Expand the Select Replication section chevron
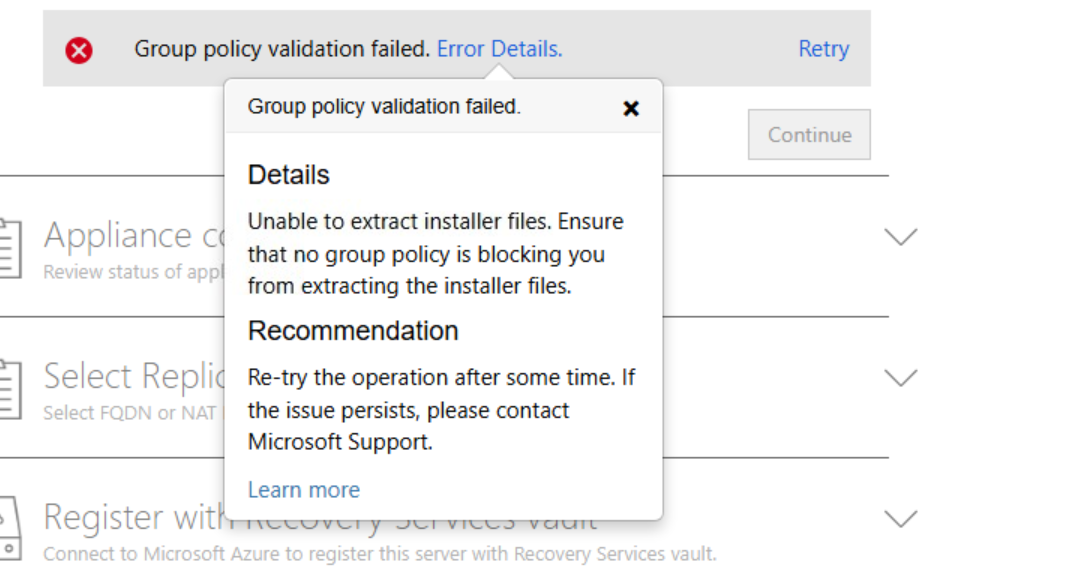The image size is (1092, 568). click(x=901, y=378)
